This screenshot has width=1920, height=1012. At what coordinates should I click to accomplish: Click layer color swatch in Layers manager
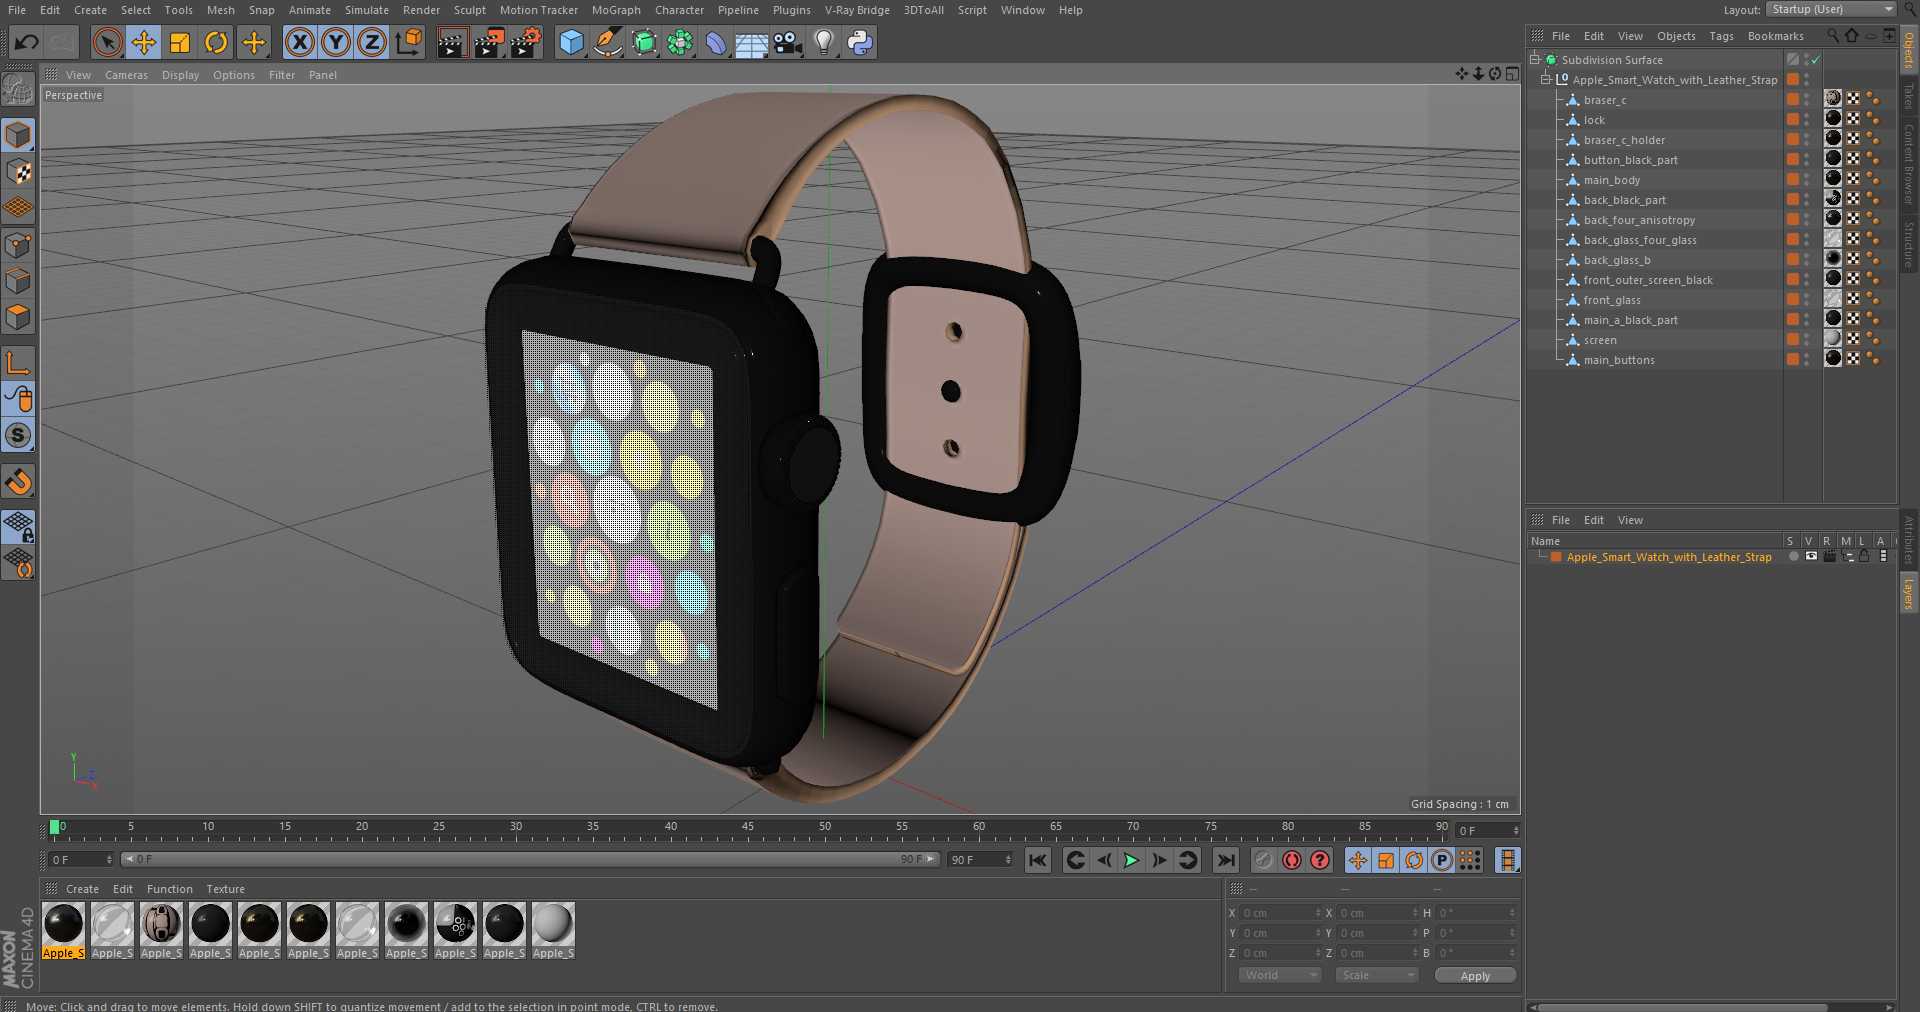tap(1556, 557)
